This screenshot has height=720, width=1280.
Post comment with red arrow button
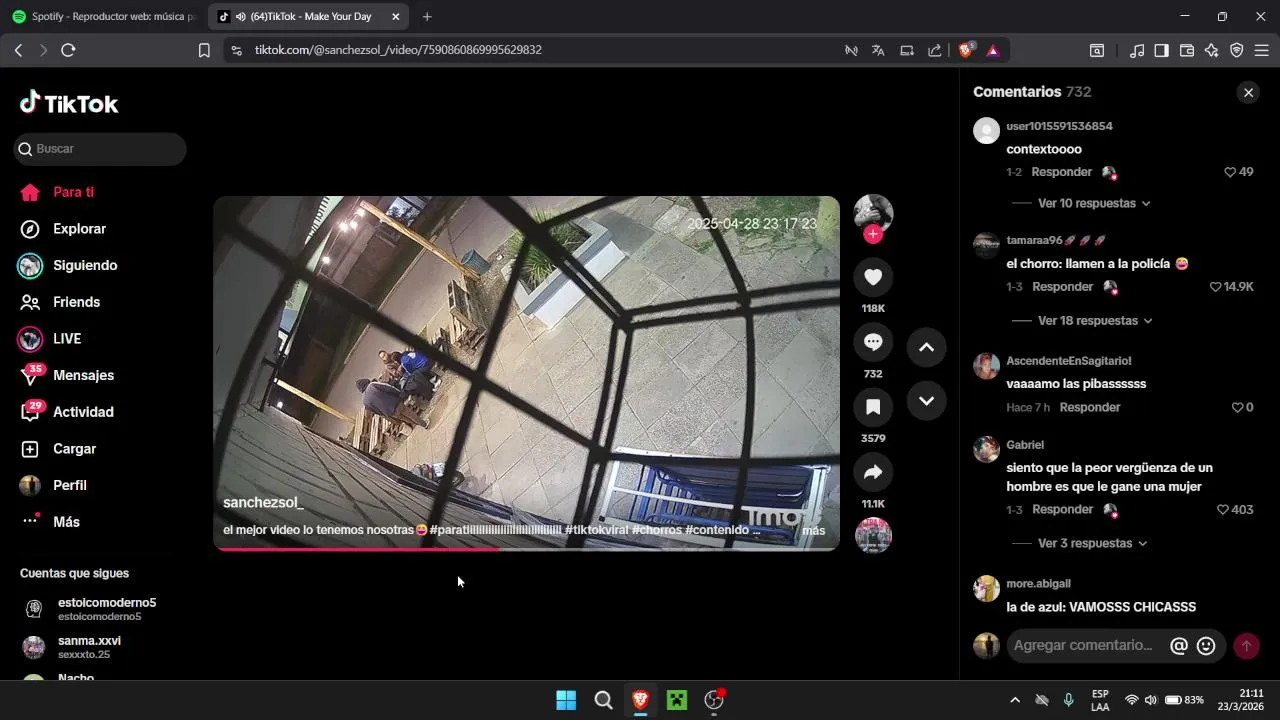click(x=1246, y=646)
